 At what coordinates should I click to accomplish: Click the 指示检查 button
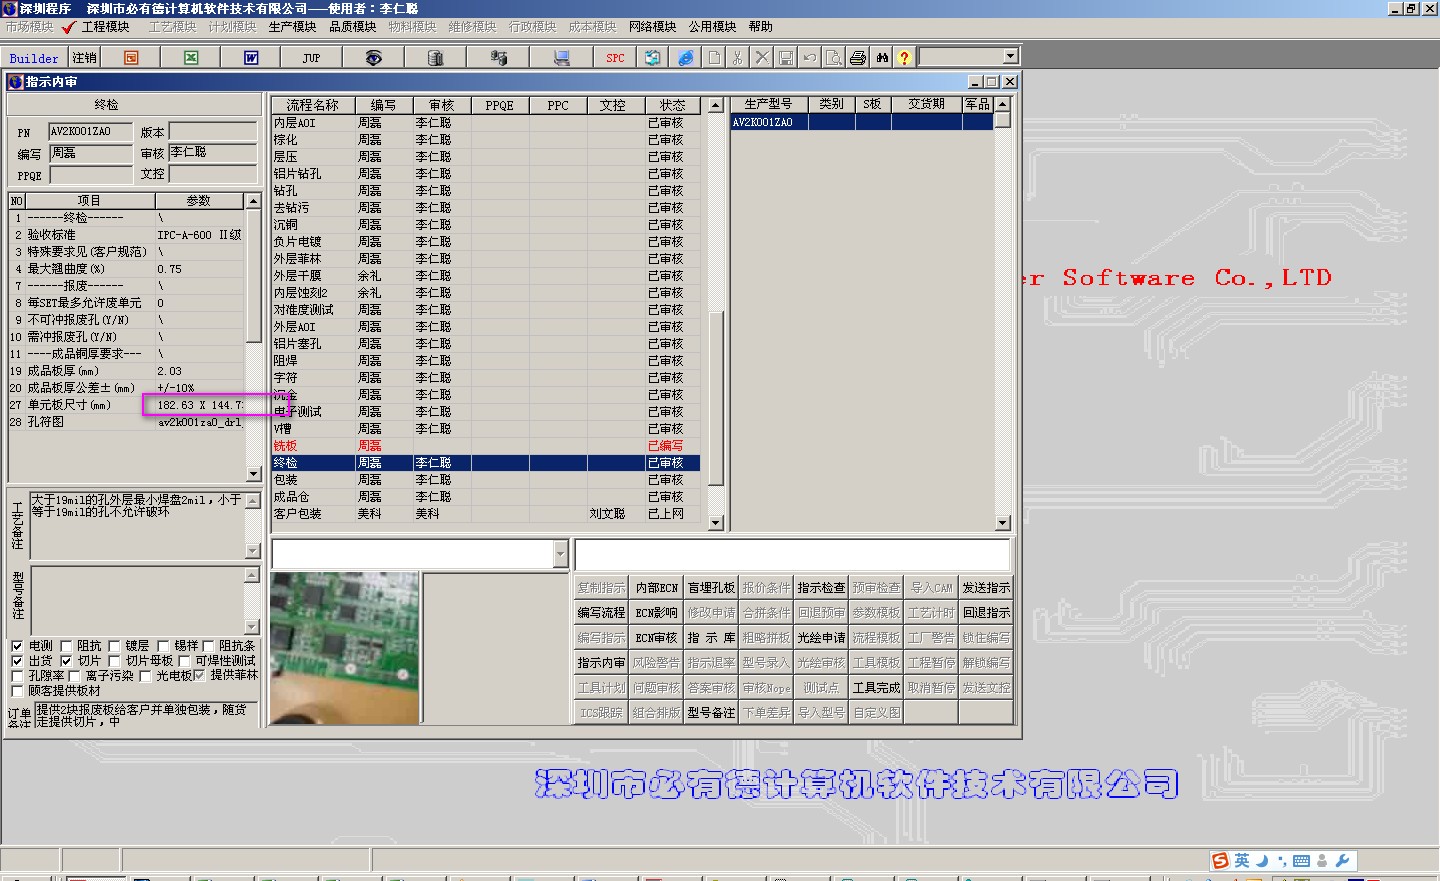(821, 588)
